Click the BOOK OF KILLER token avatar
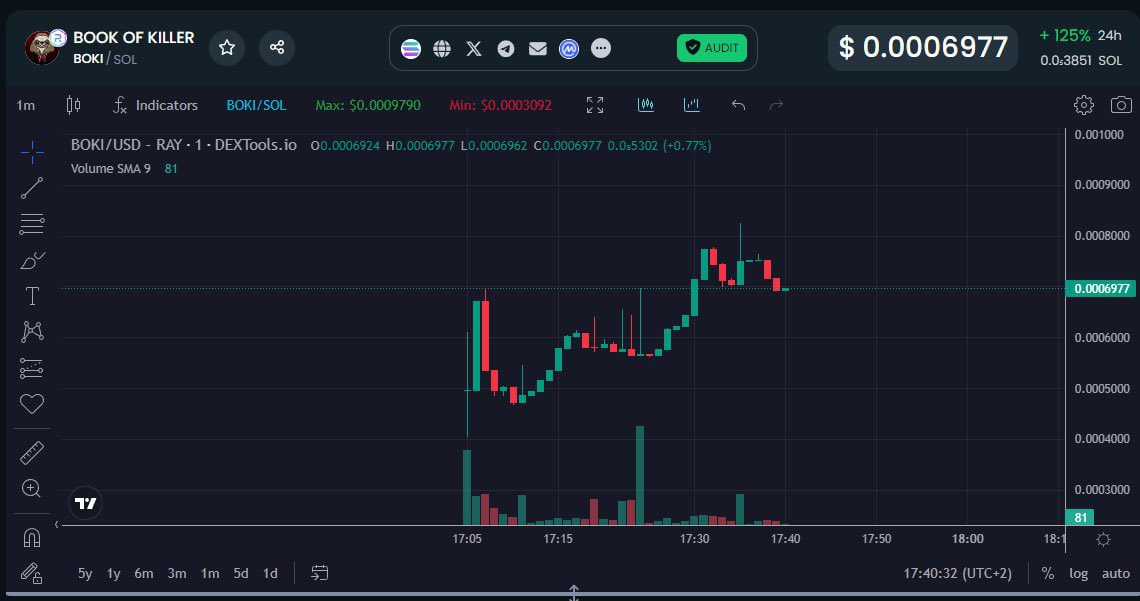 click(42, 48)
